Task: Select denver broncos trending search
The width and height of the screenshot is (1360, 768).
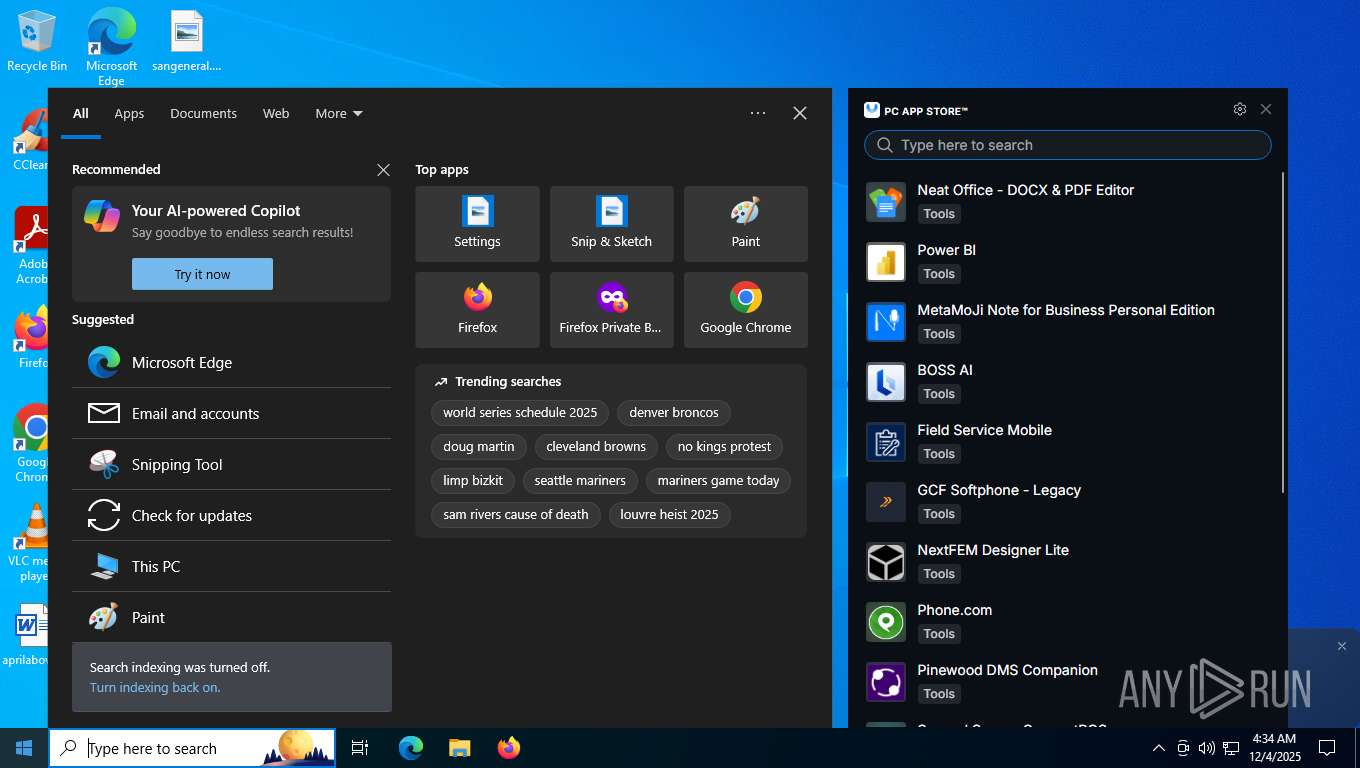Action: tap(674, 412)
